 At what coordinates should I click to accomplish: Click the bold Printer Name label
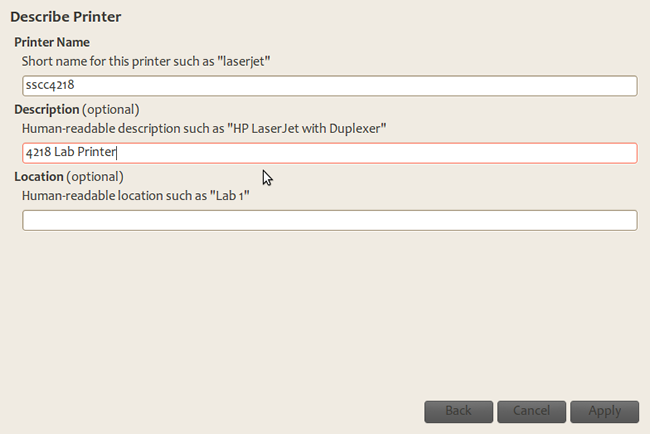[x=52, y=42]
